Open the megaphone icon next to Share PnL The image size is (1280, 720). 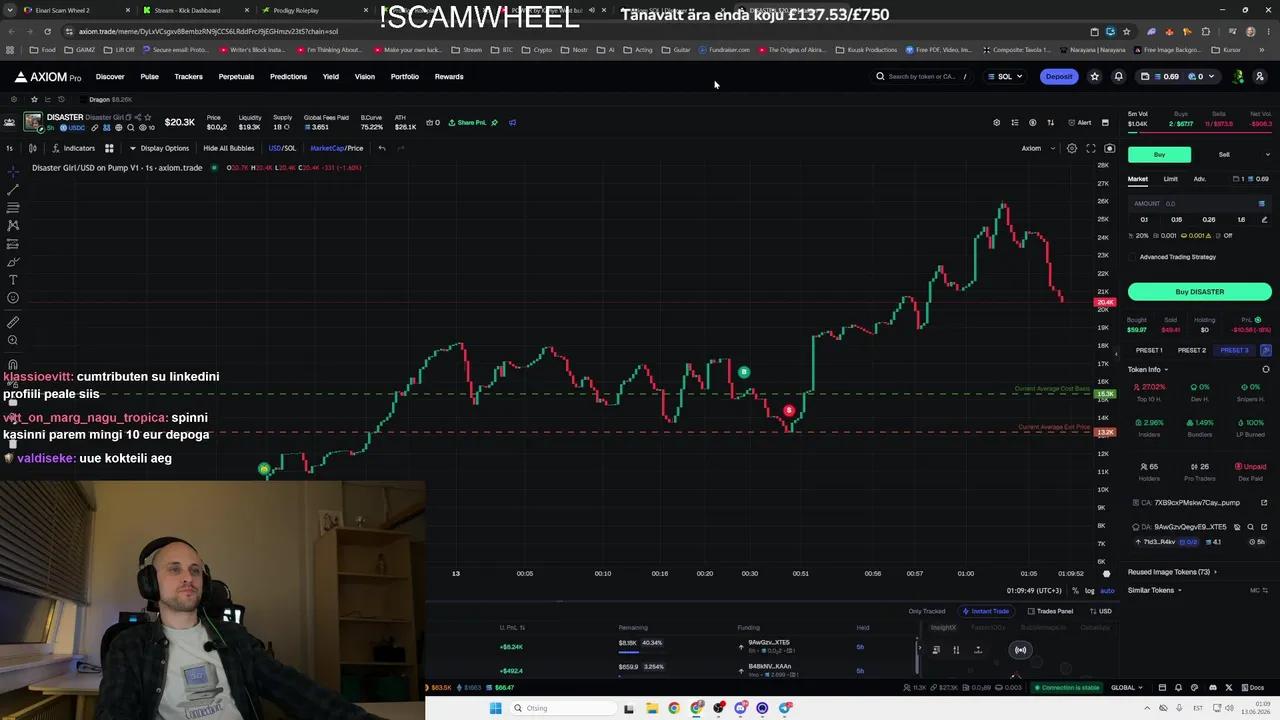point(512,122)
